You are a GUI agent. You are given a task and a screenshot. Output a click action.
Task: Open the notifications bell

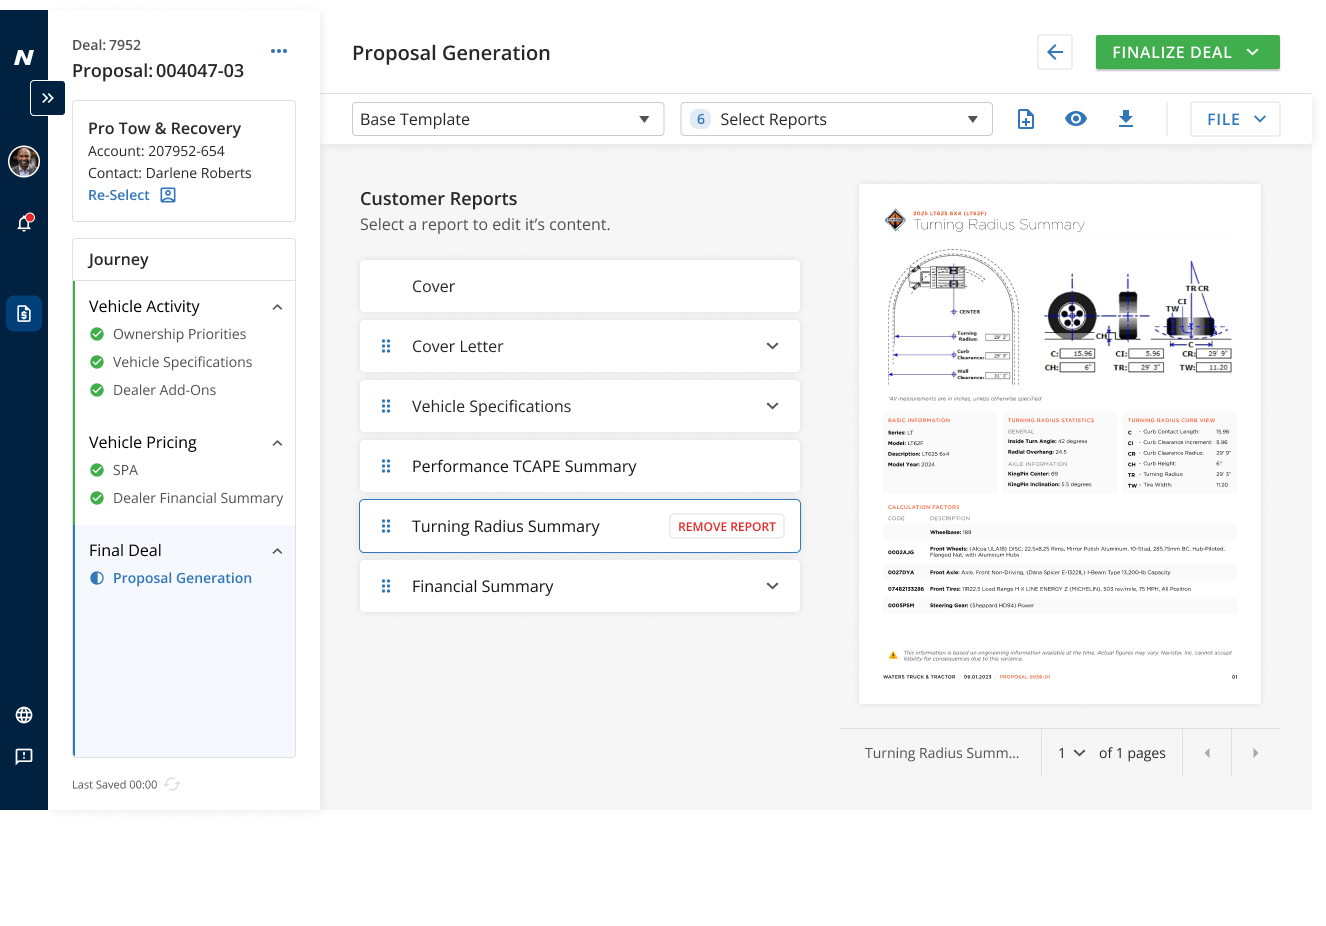24,223
